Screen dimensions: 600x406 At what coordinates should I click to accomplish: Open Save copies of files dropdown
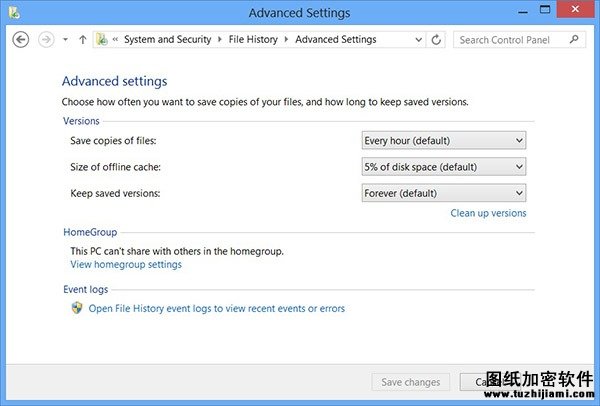pos(444,140)
